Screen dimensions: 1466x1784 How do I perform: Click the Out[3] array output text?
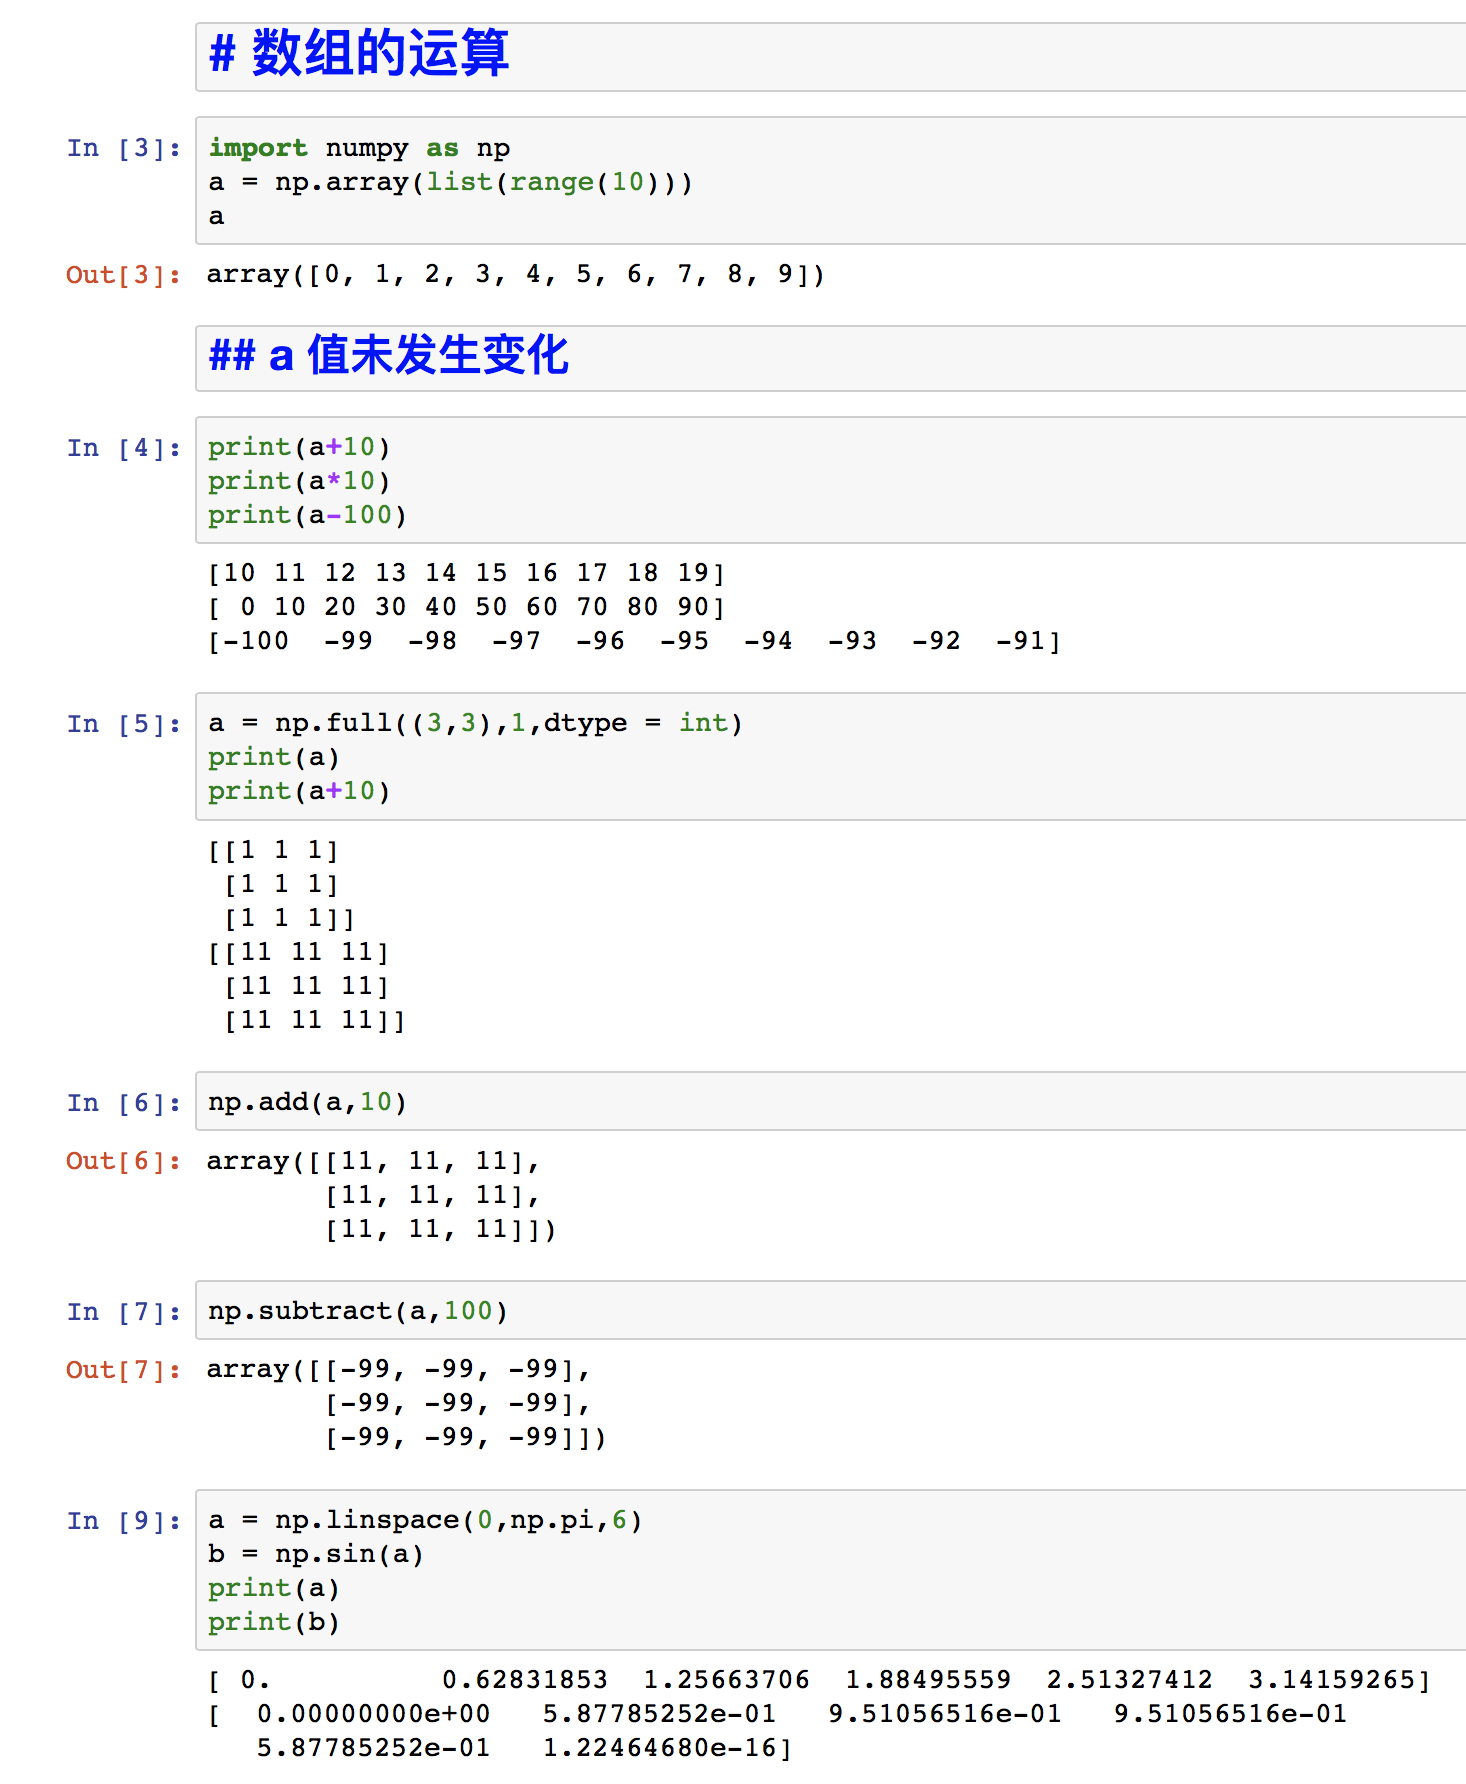coord(515,275)
